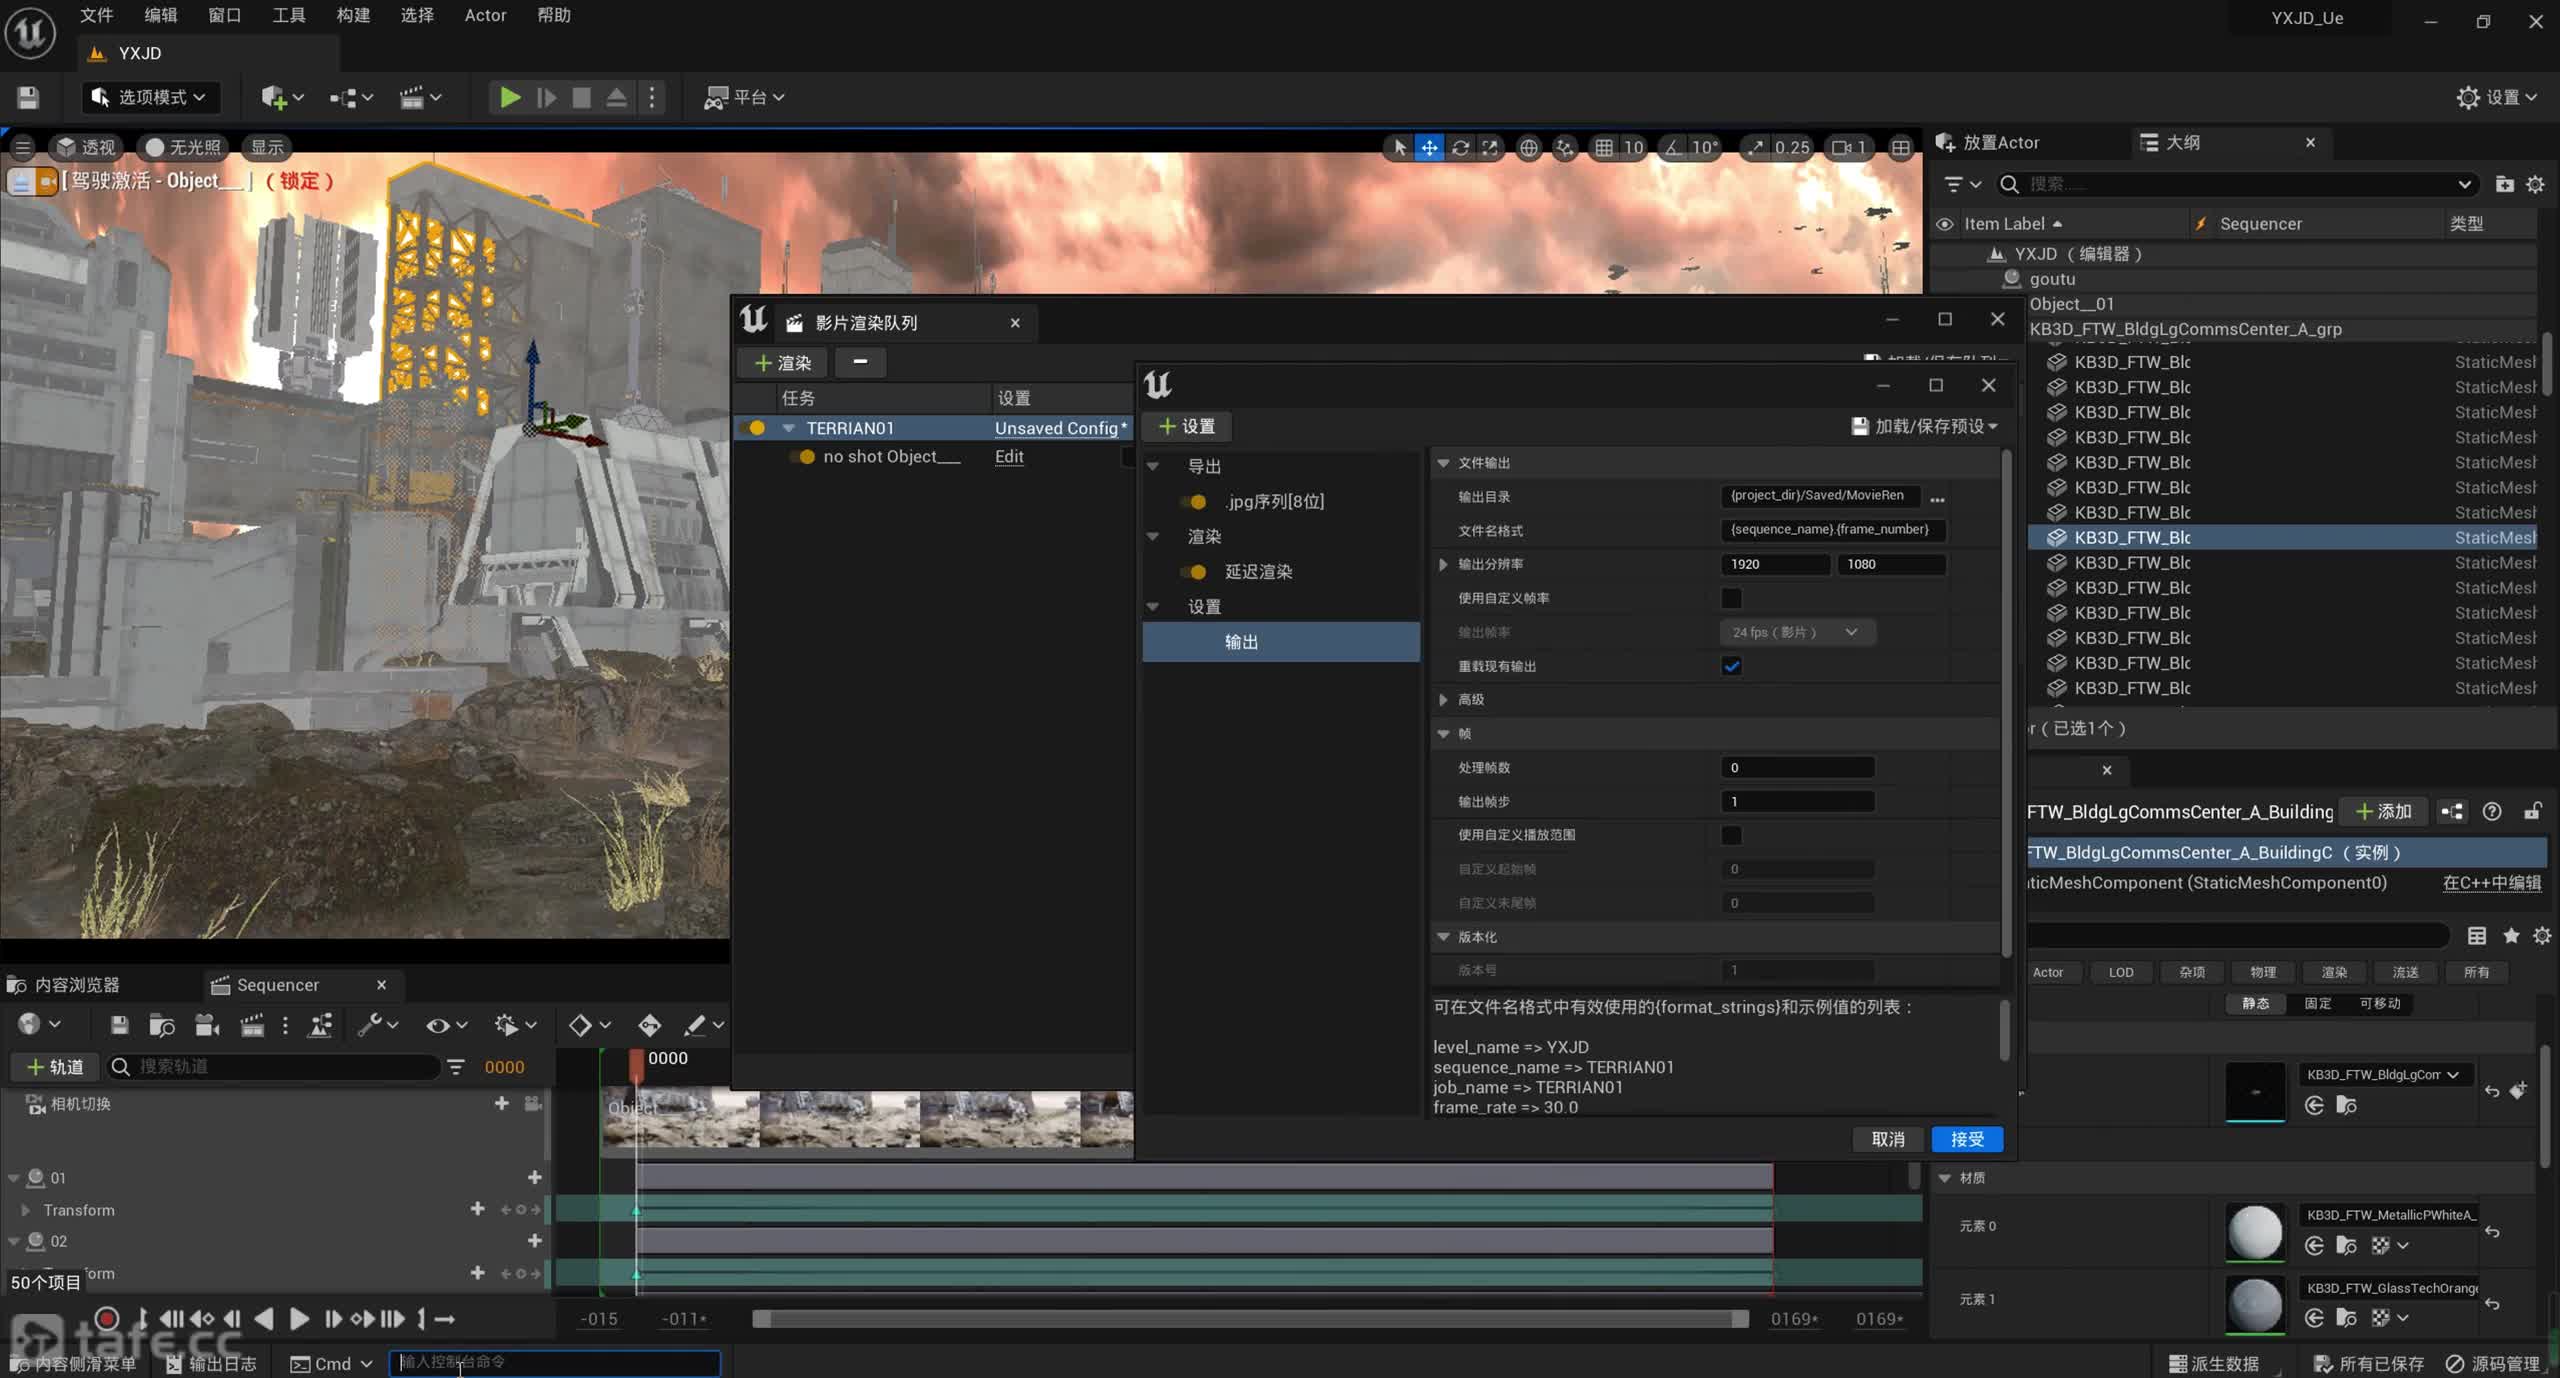Viewport: 2560px width, 1378px height.
Task: Open viewport layout grid icon at right
Action: pyautogui.click(x=1900, y=148)
